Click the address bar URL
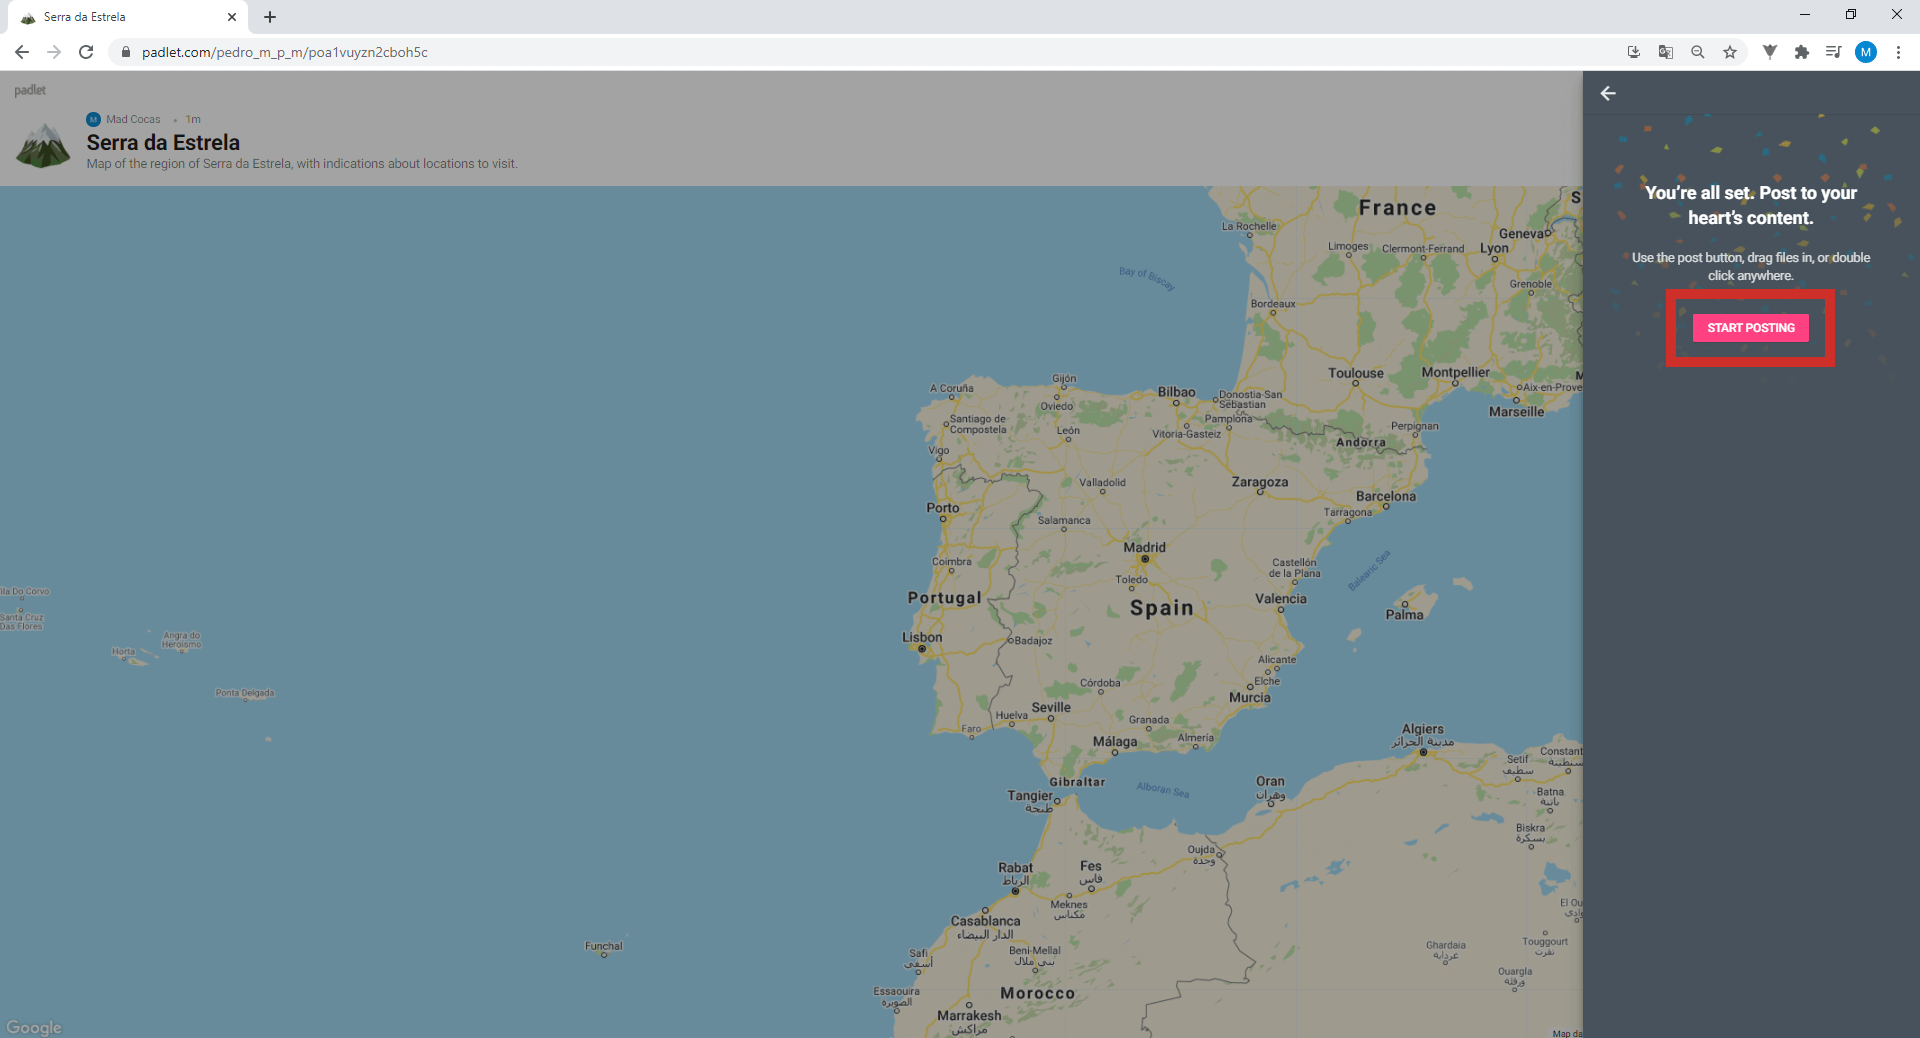1920x1038 pixels. click(x=285, y=52)
